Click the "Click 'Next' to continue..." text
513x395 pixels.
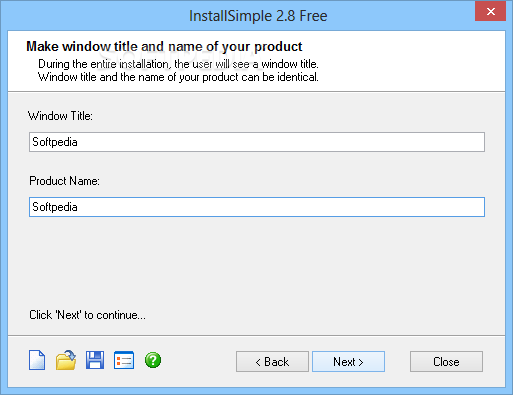[87, 315]
